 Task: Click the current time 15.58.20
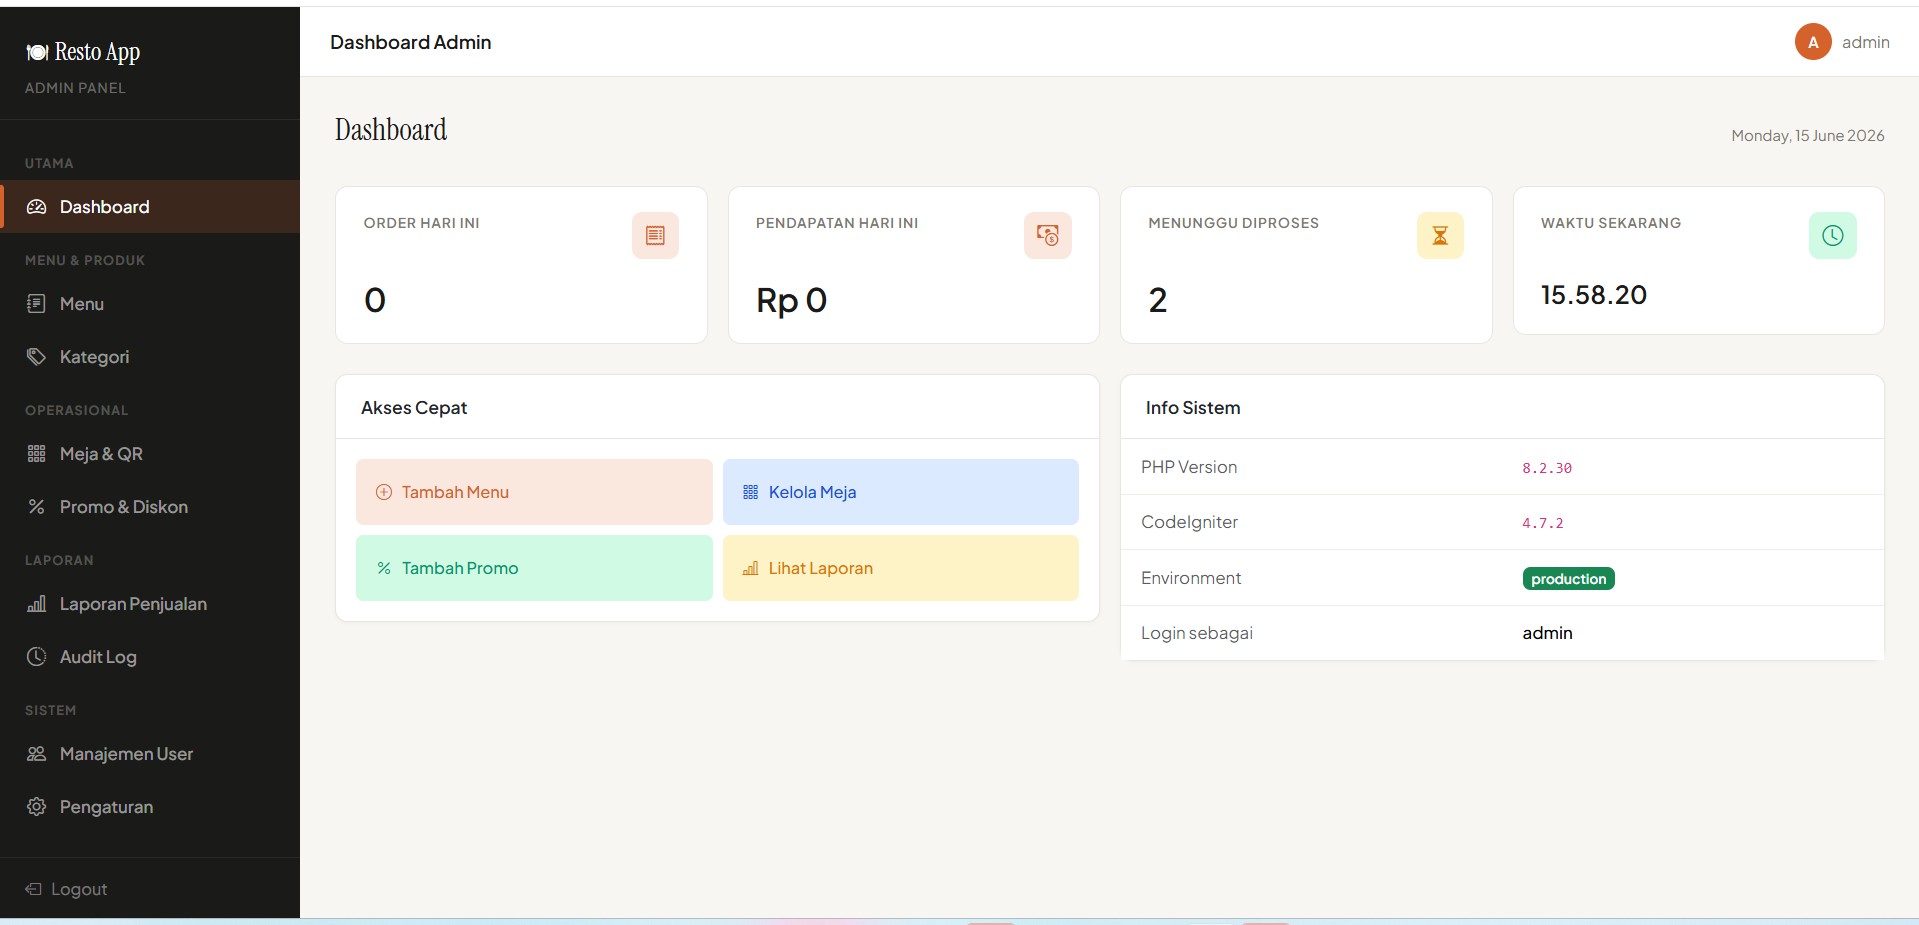coord(1593,295)
